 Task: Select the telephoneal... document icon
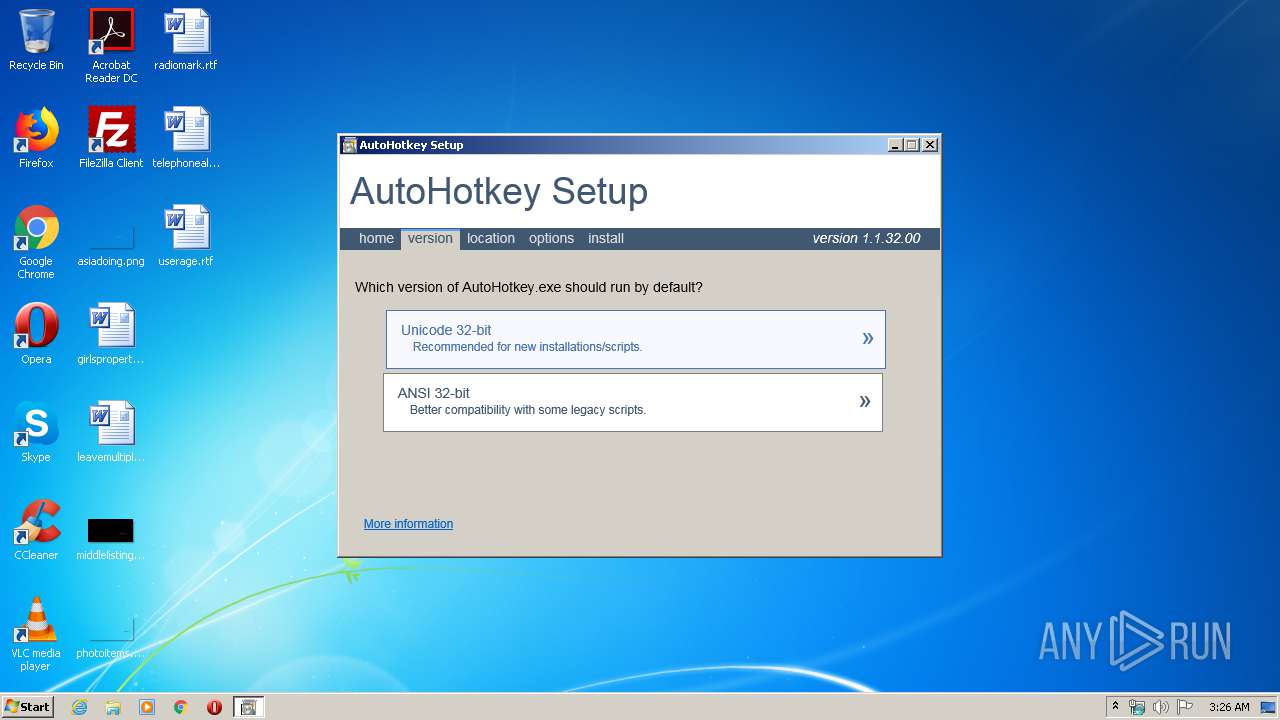(186, 138)
